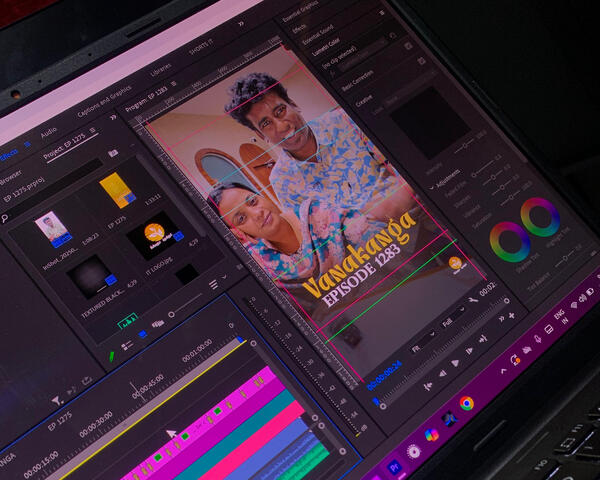This screenshot has height=480, width=600.
Task: Expand workspace overflow chevrons near Shorts
Action: point(241,24)
